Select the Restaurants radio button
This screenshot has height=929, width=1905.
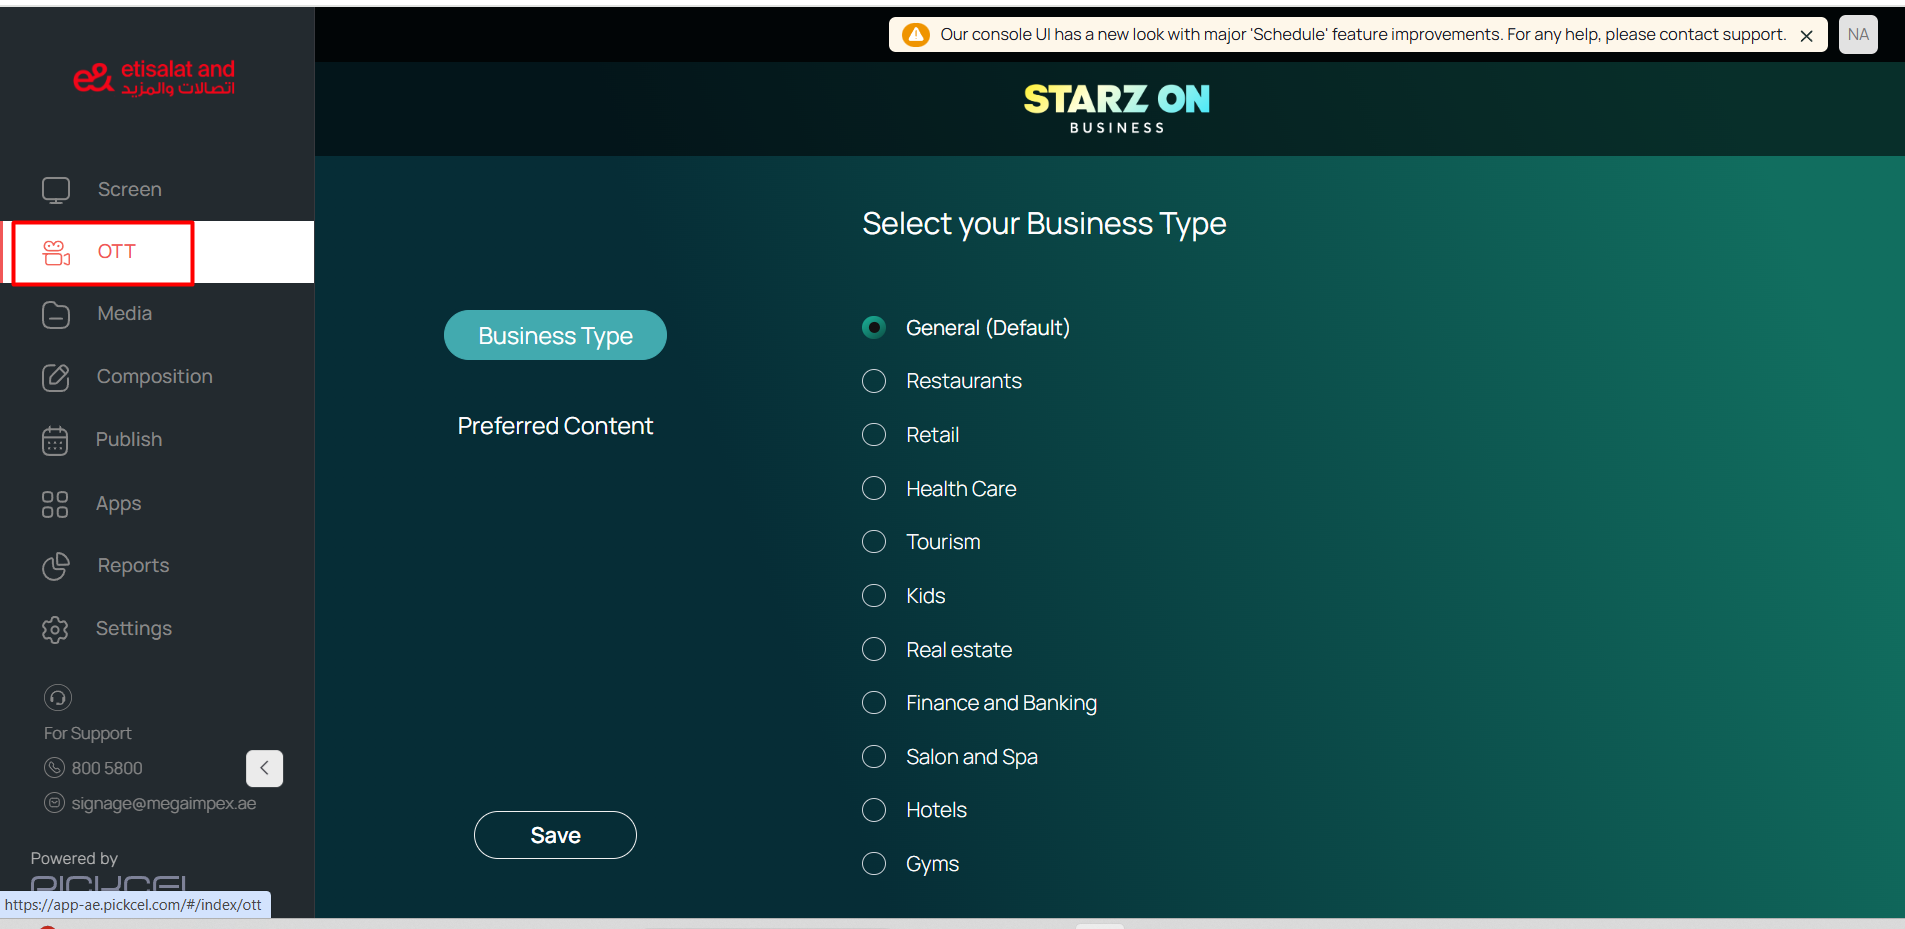874,381
